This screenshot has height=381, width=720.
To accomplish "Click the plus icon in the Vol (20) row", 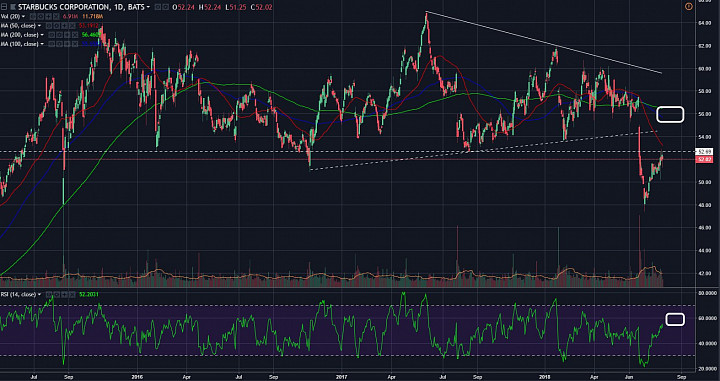I will point(48,17).
